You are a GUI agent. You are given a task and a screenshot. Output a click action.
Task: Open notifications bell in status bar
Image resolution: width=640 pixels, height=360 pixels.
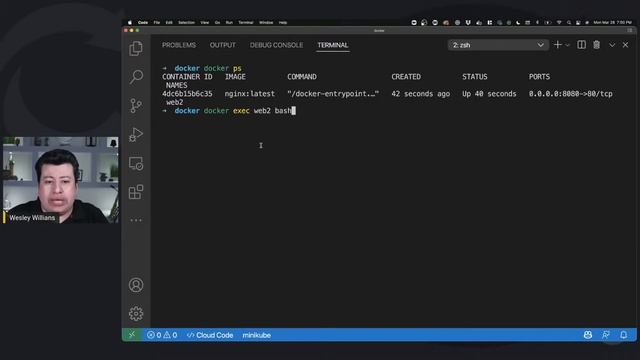[x=623, y=335]
